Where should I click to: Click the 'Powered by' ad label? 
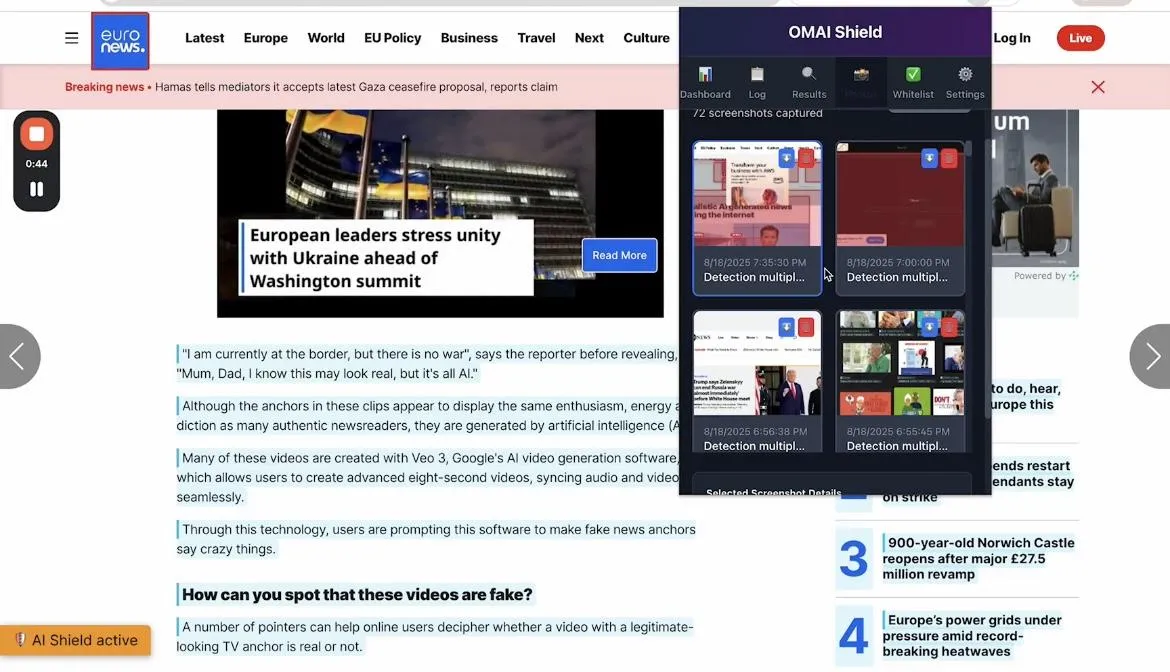click(1045, 276)
